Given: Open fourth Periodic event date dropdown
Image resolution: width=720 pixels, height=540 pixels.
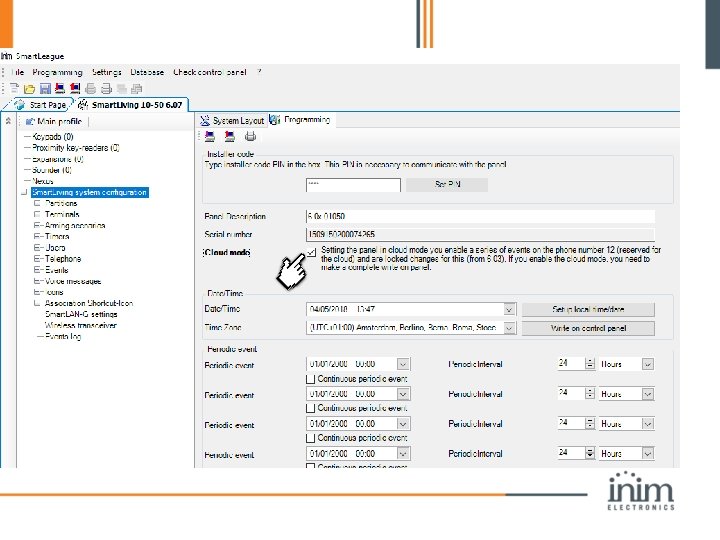Looking at the screenshot, I should coord(403,454).
